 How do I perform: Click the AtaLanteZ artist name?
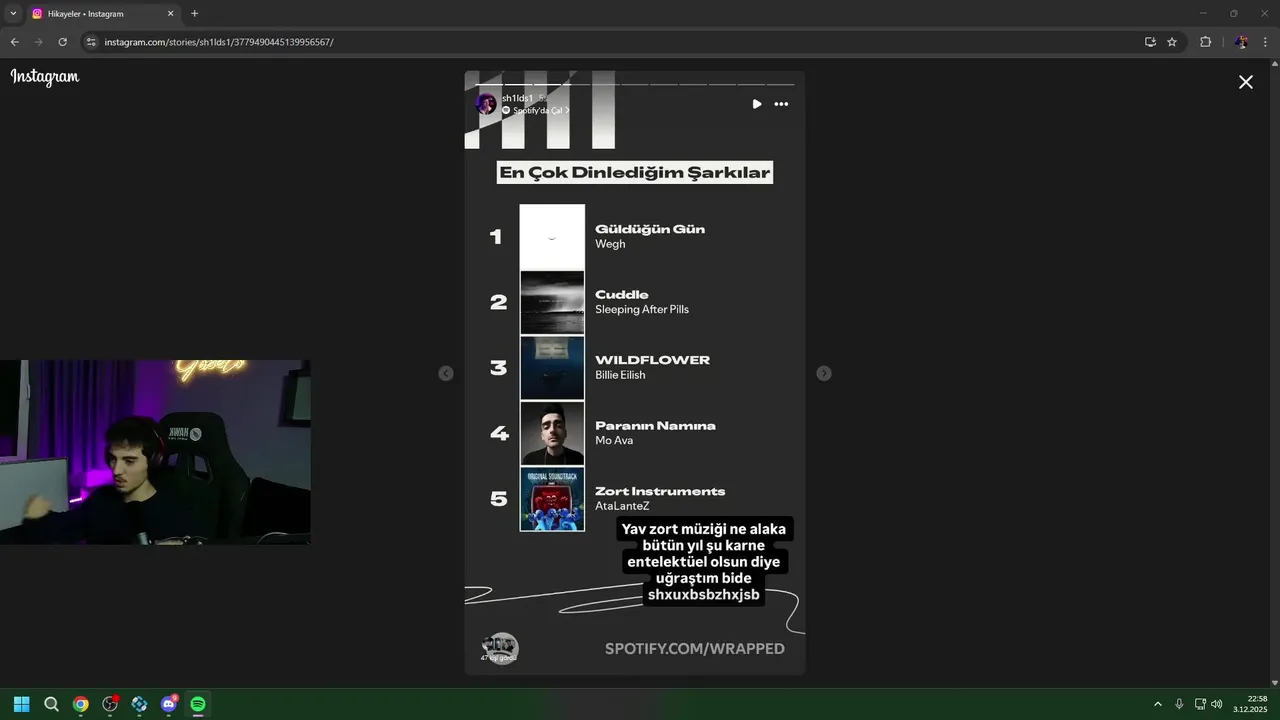[x=622, y=506]
